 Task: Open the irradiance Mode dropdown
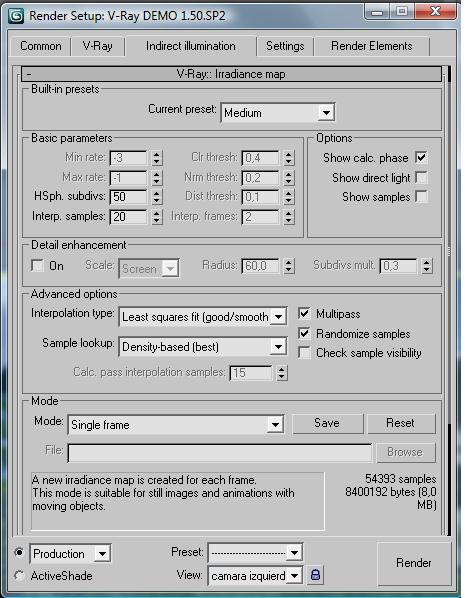[175, 424]
